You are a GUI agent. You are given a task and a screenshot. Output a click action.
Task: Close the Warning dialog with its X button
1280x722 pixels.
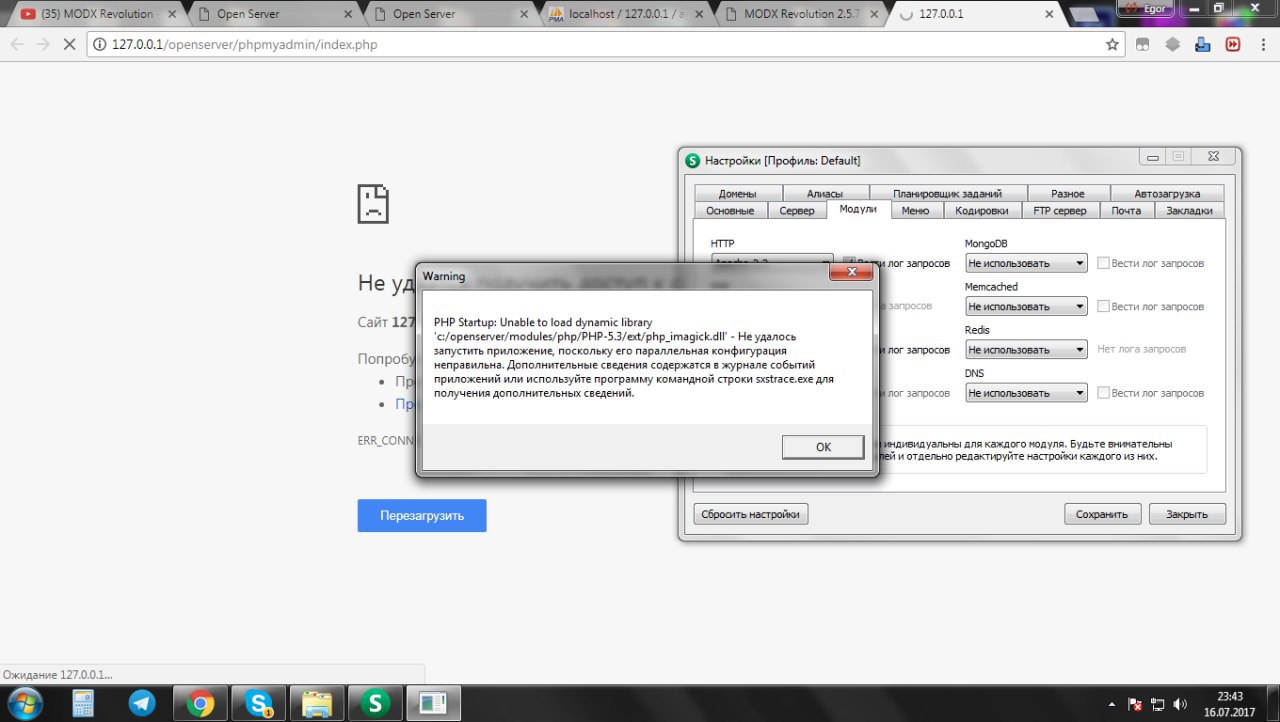click(x=852, y=271)
